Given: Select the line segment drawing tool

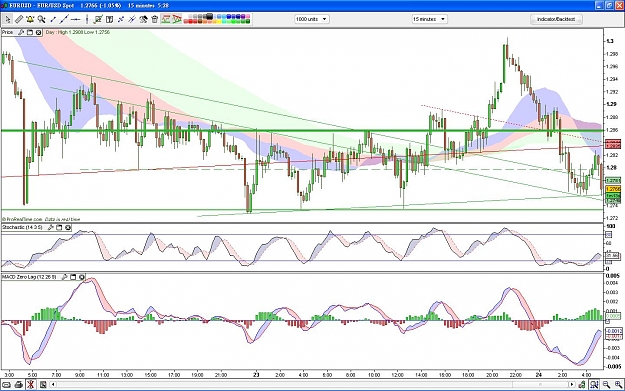Looking at the screenshot, I should tap(53, 19).
